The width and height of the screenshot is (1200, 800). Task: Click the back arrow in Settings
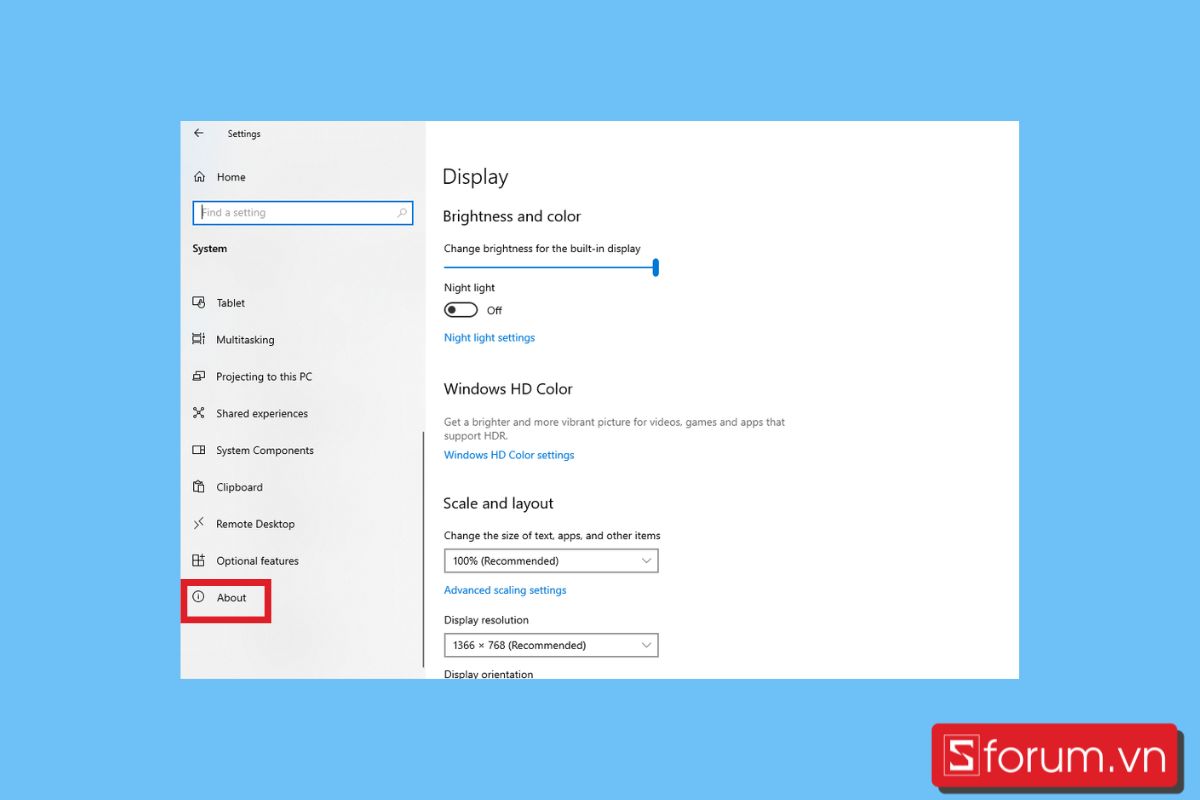pos(198,133)
